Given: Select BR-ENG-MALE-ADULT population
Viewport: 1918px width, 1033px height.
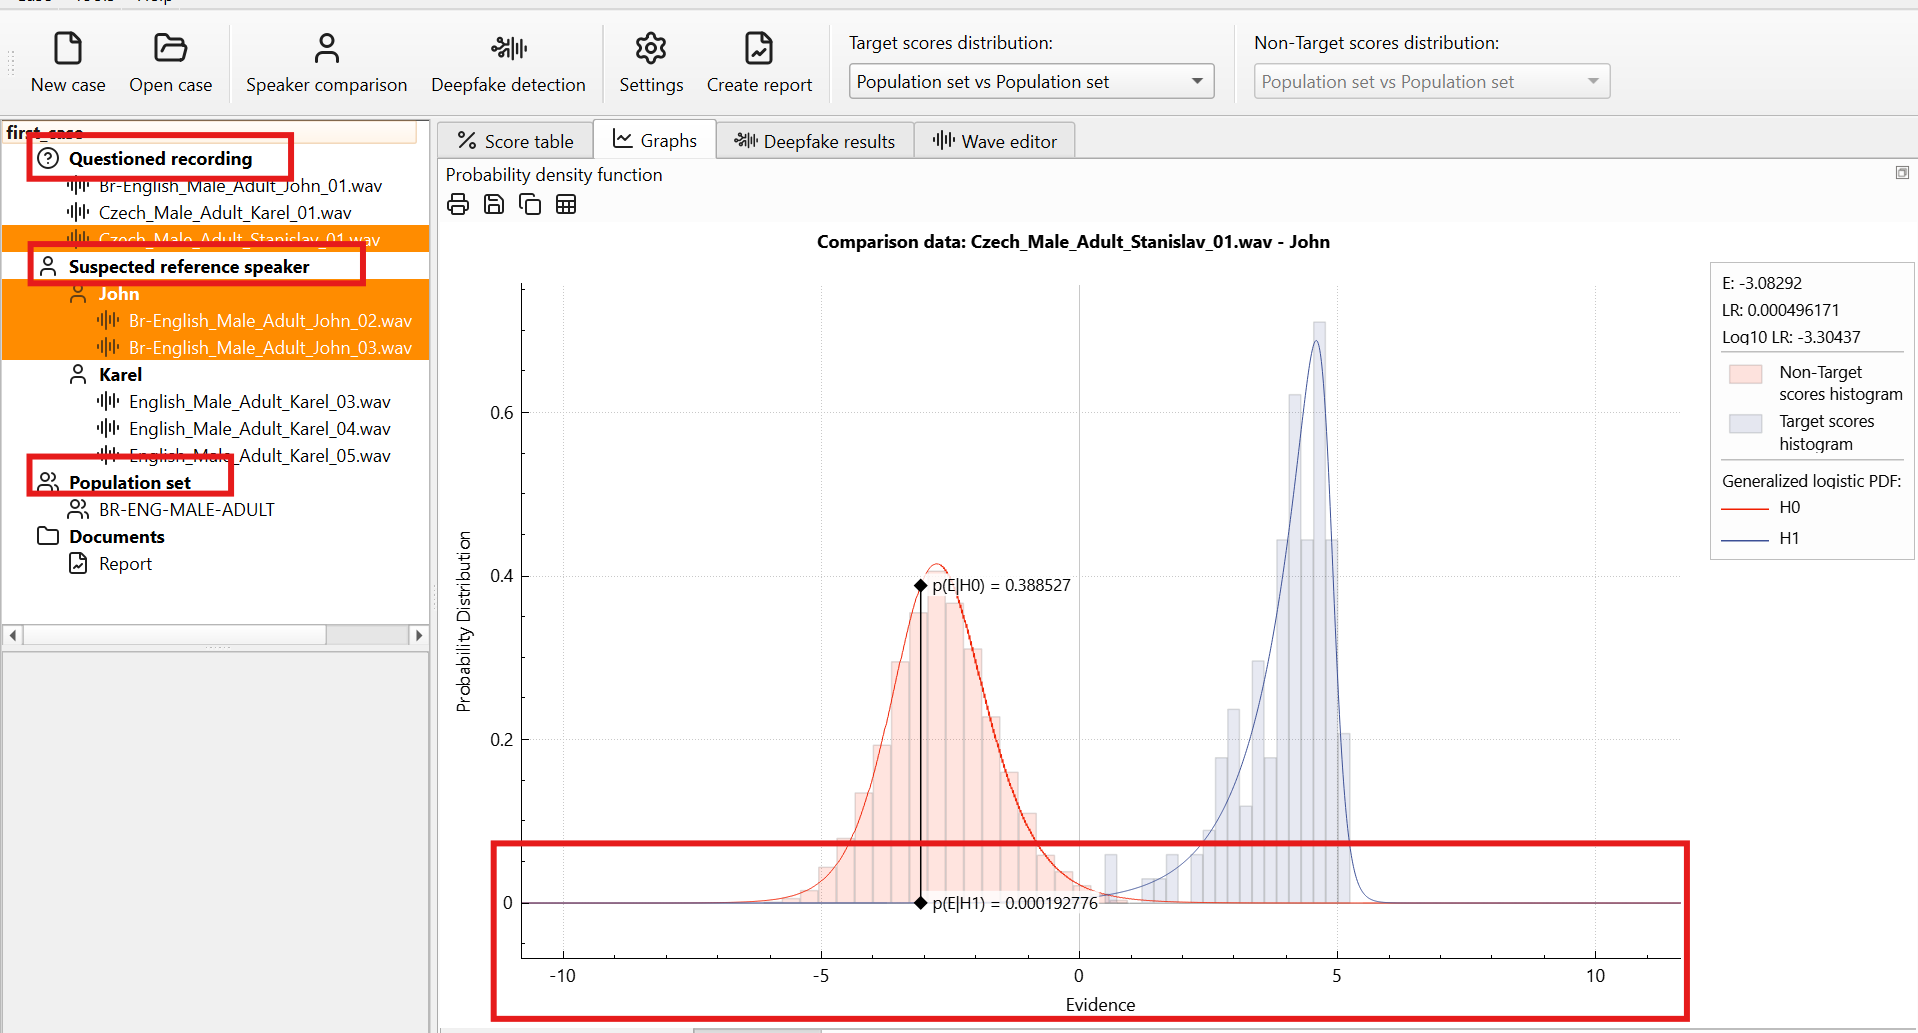Looking at the screenshot, I should click(186, 510).
